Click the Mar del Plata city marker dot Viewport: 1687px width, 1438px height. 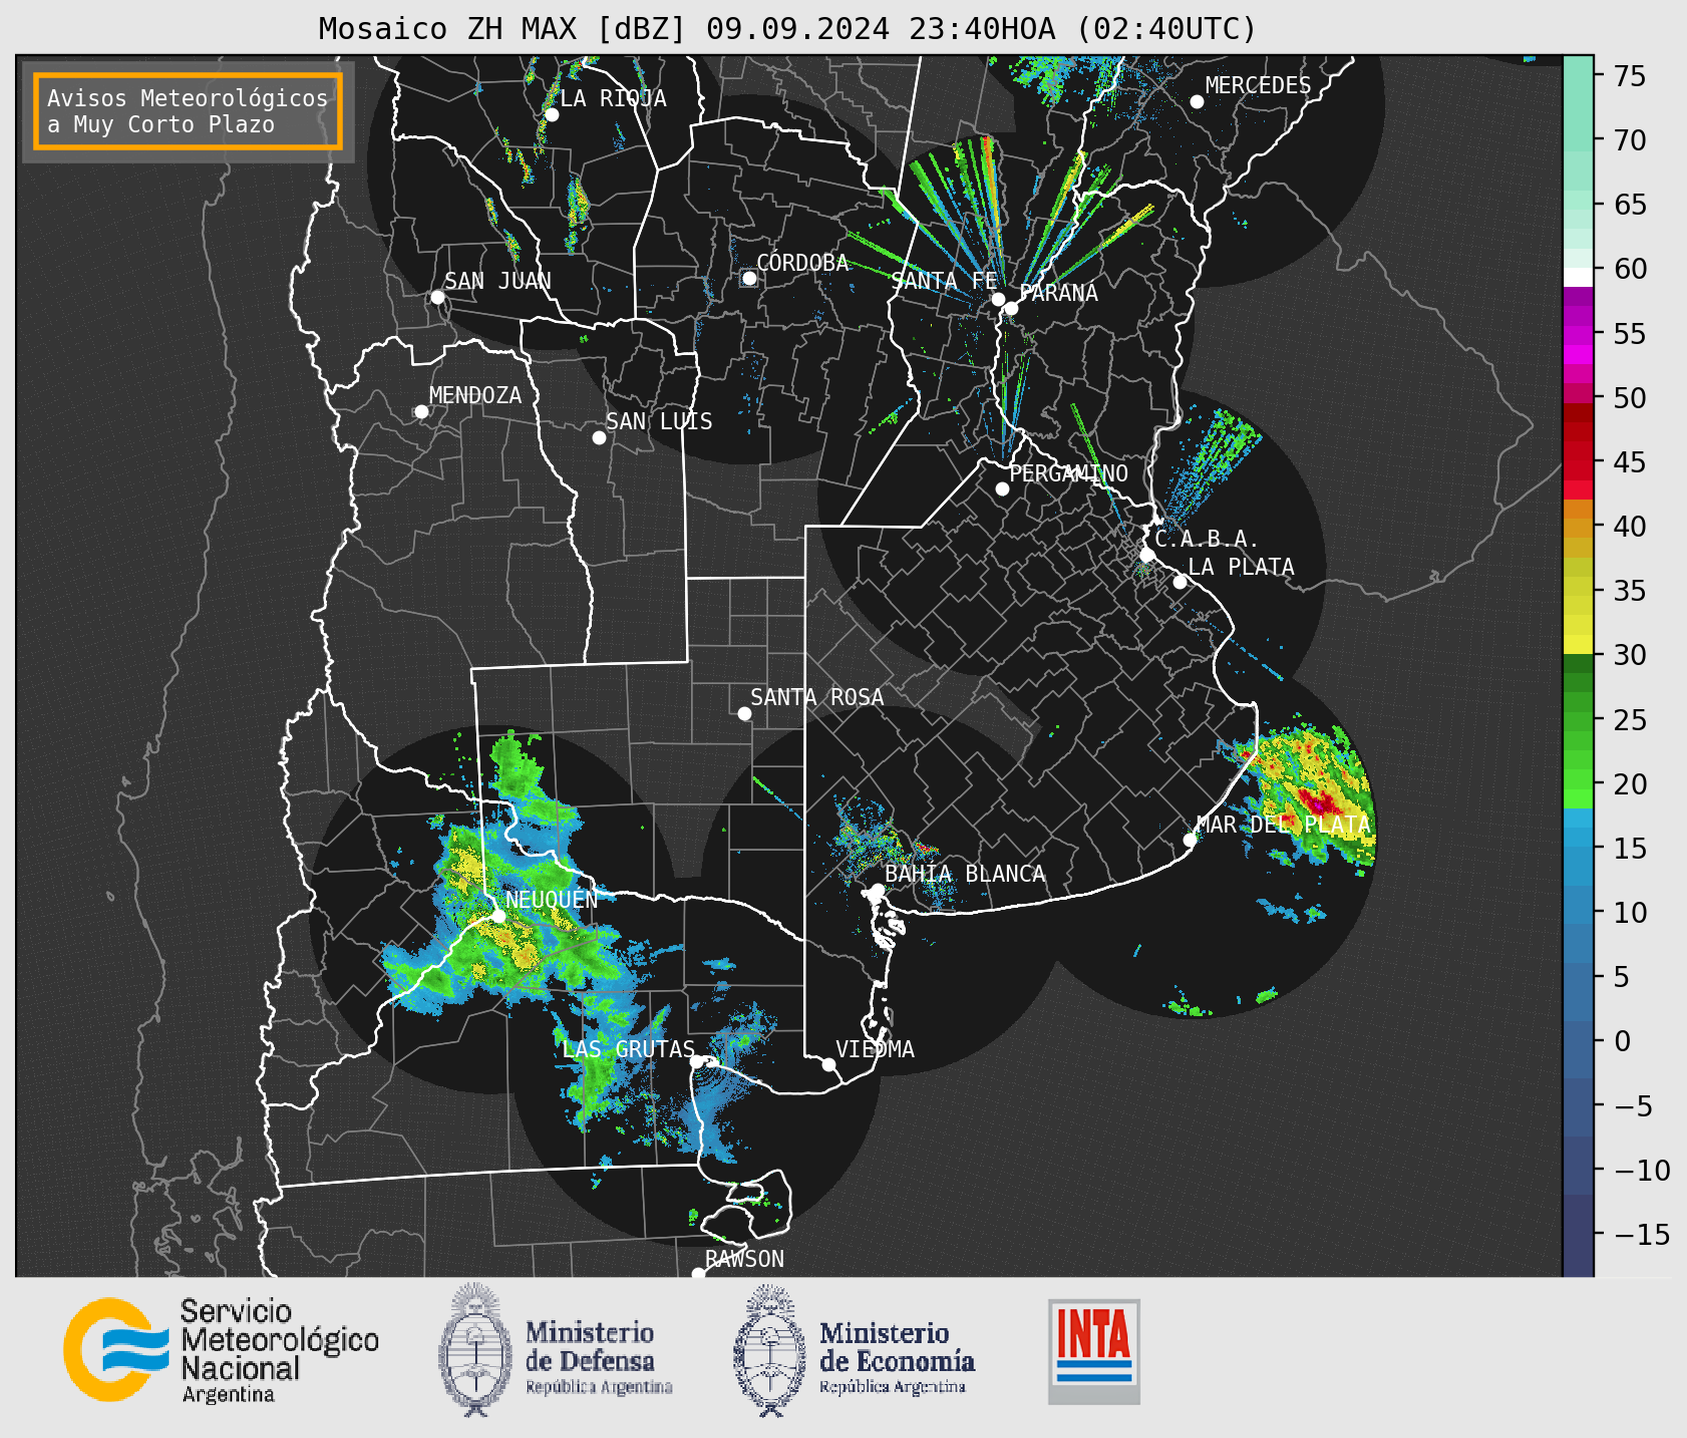(x=1190, y=840)
